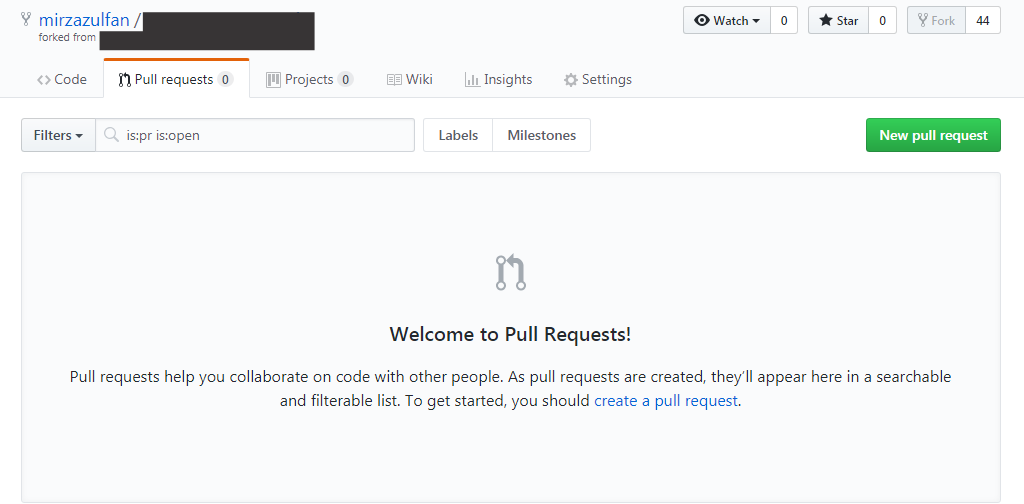Star this repository
Viewport: 1024px width, 504px height.
click(838, 20)
